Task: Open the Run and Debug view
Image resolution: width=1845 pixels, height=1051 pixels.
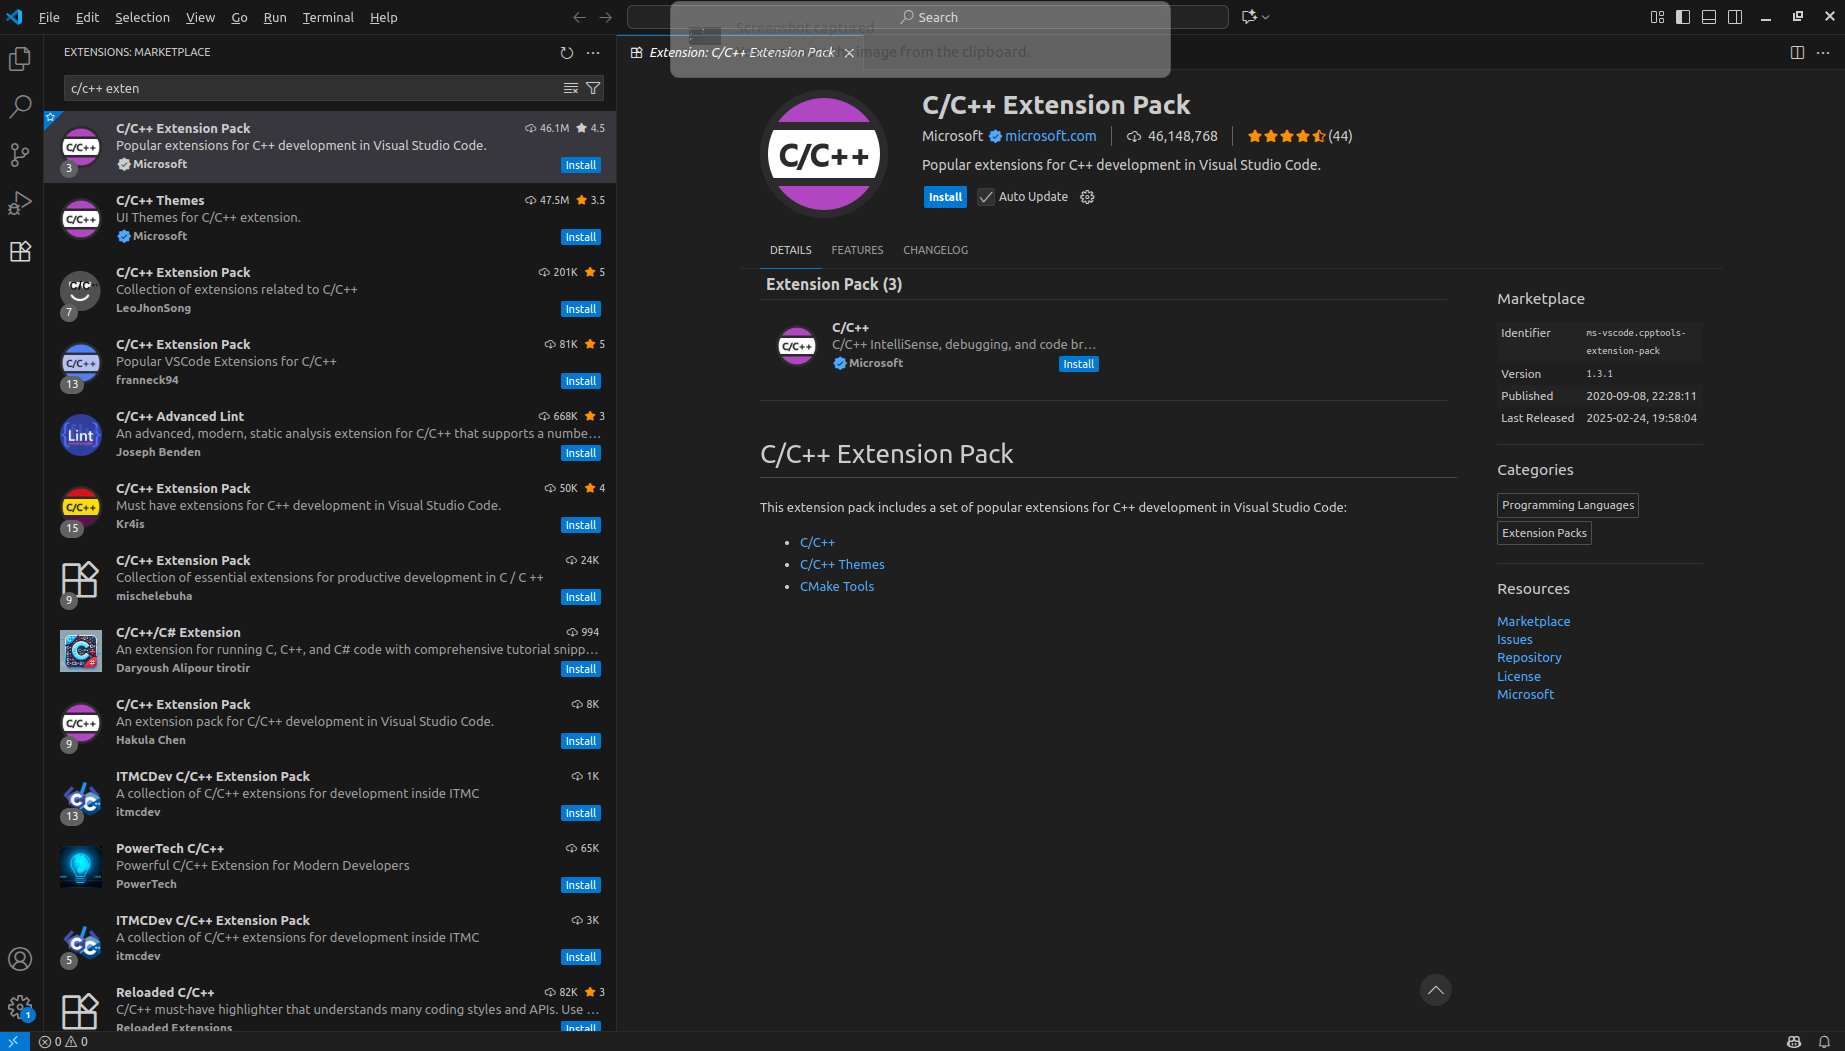Action: [20, 203]
